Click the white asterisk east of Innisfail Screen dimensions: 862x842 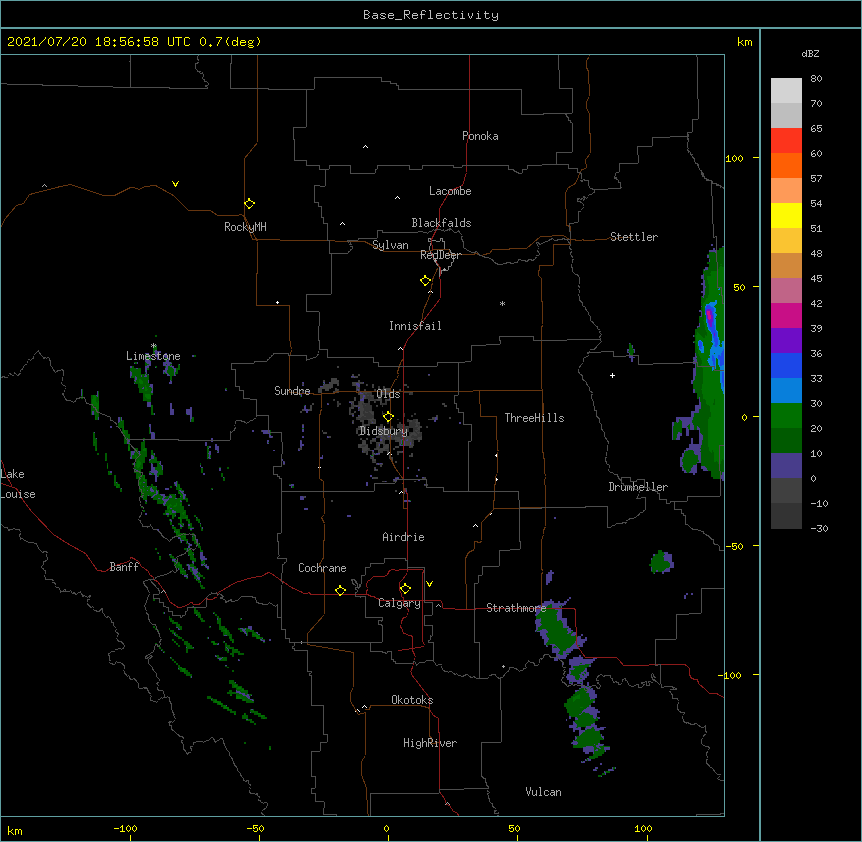(x=502, y=303)
